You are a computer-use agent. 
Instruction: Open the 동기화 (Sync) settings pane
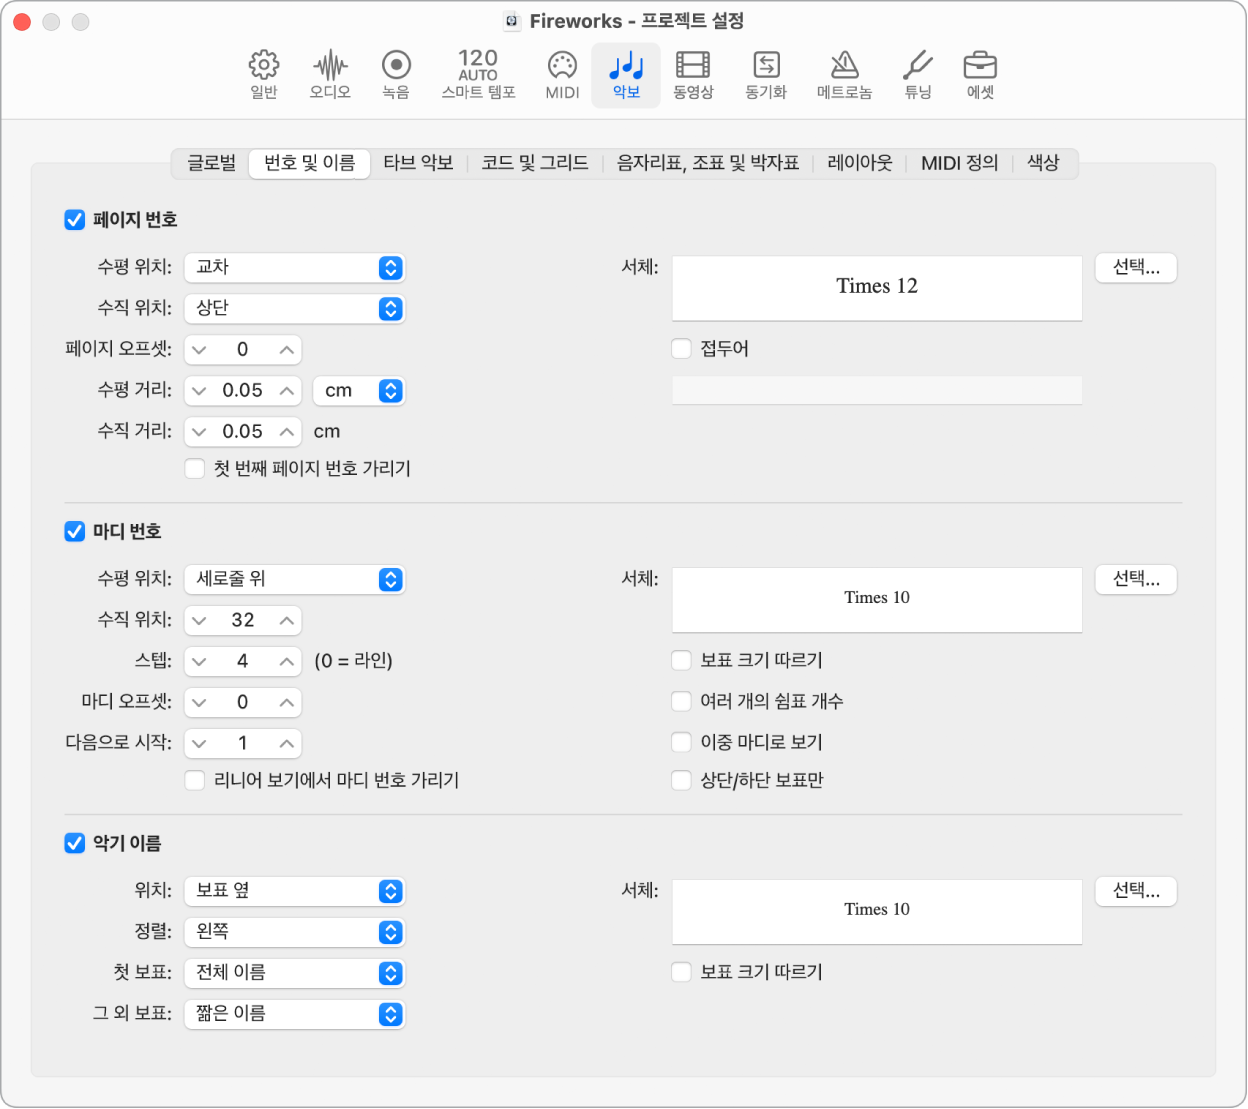[x=766, y=75]
